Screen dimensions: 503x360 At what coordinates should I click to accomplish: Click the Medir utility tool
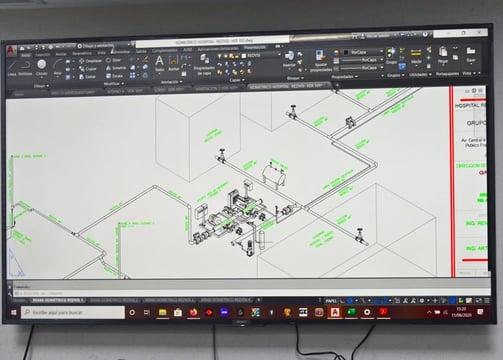click(416, 56)
